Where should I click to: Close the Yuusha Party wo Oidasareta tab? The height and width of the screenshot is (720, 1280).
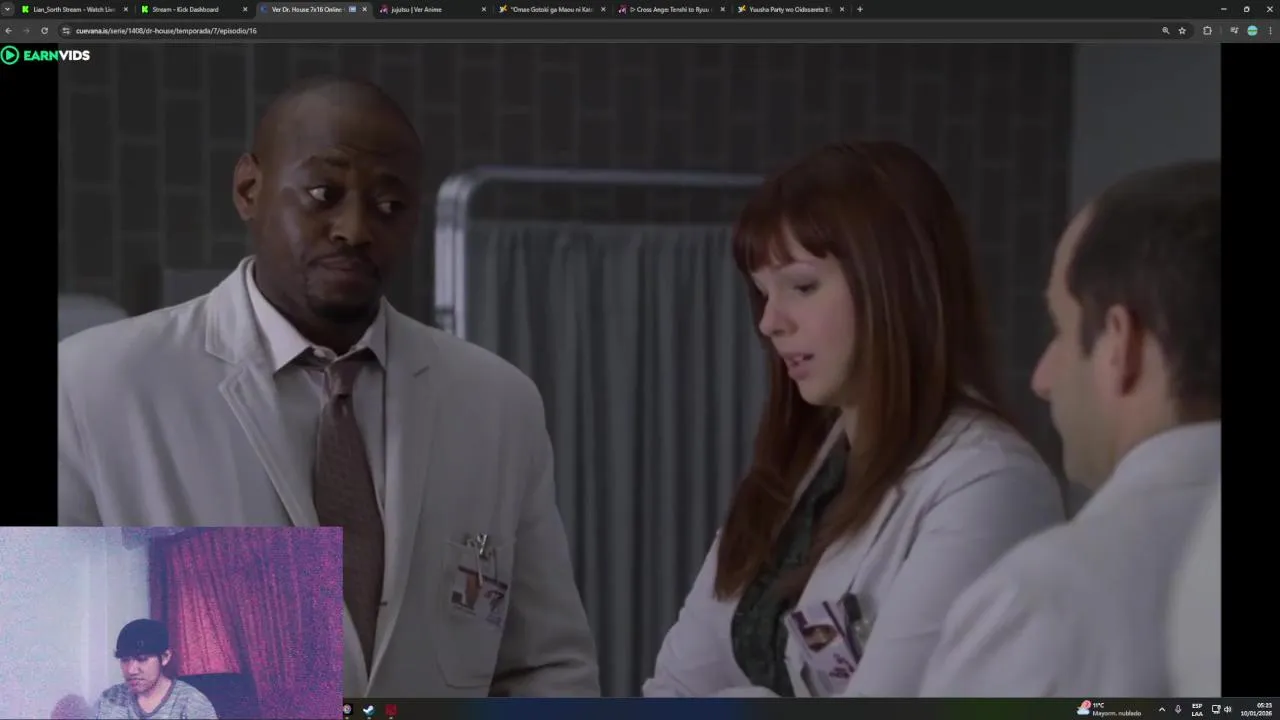click(842, 9)
